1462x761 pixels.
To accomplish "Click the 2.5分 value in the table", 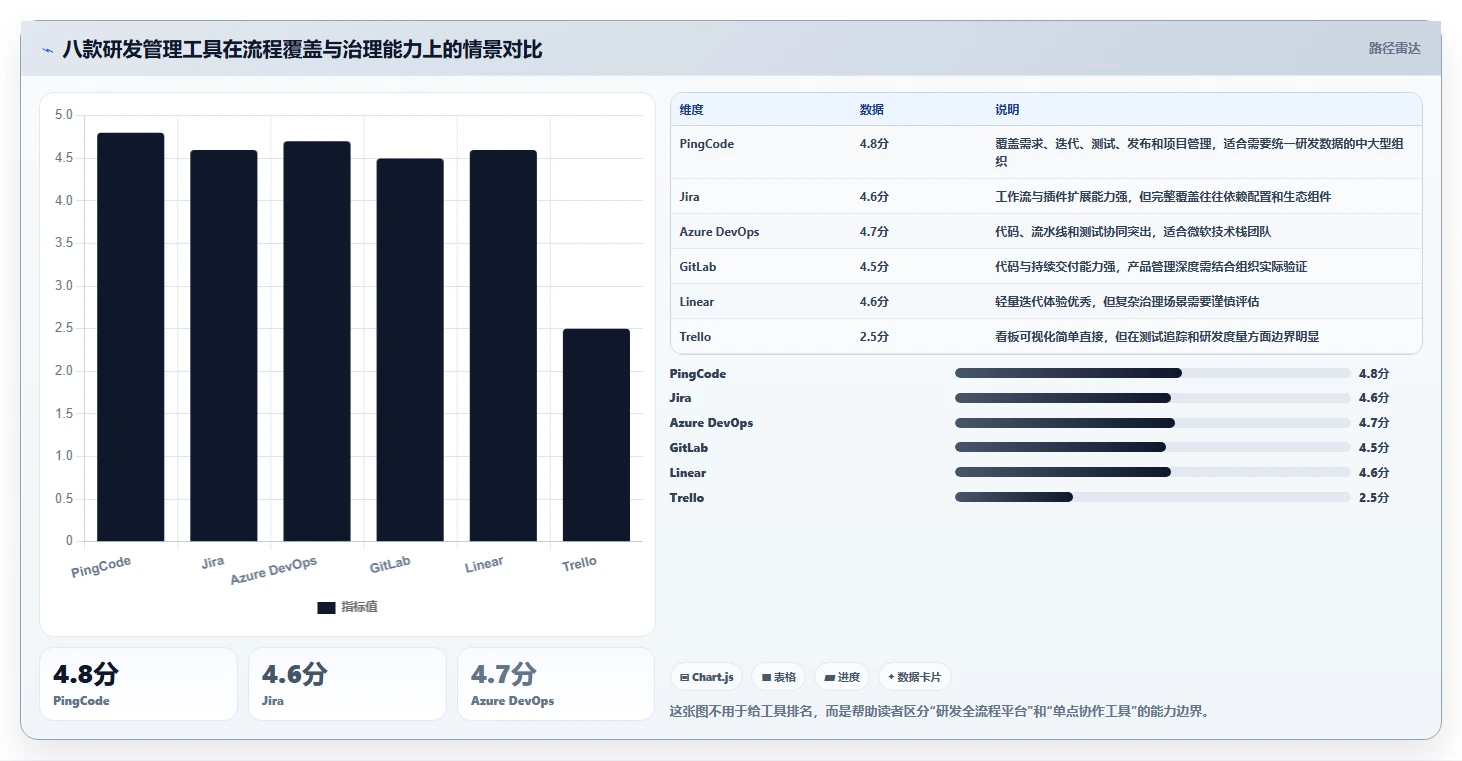I will click(x=874, y=337).
